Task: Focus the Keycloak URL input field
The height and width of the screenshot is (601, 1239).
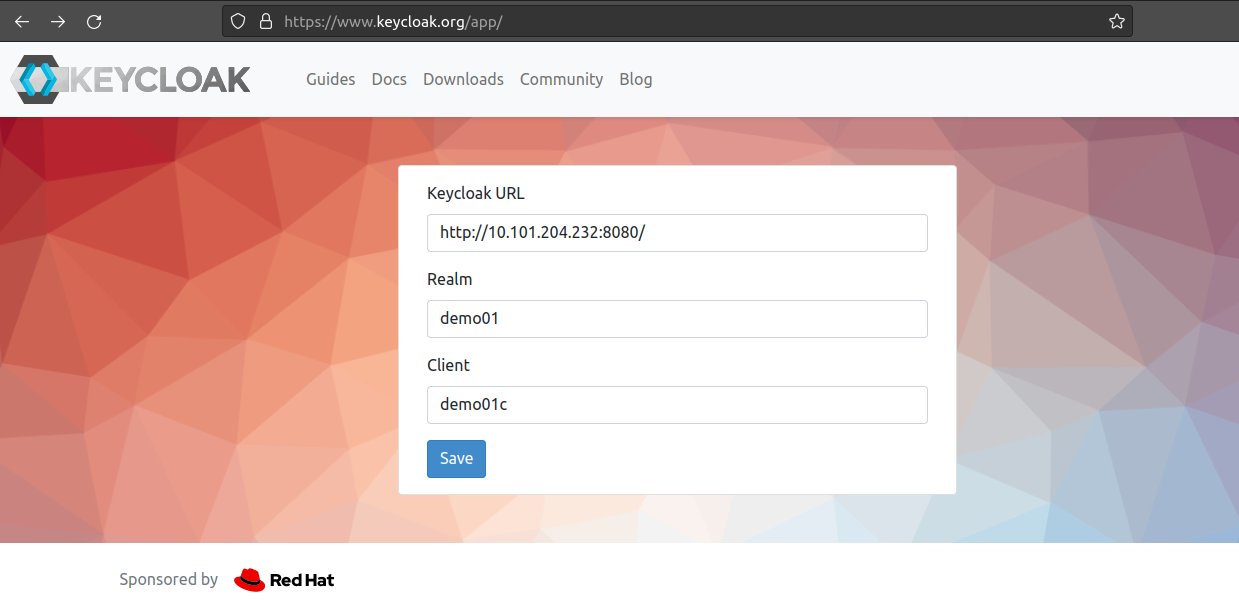Action: tap(677, 233)
